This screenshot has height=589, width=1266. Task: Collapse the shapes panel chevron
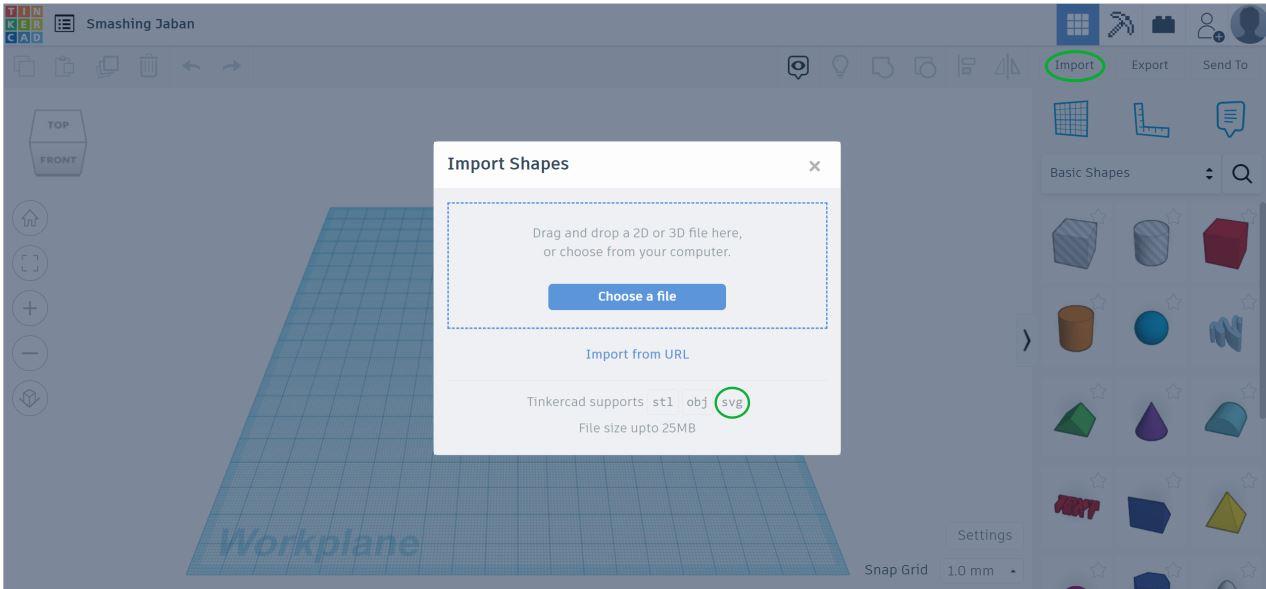1025,339
